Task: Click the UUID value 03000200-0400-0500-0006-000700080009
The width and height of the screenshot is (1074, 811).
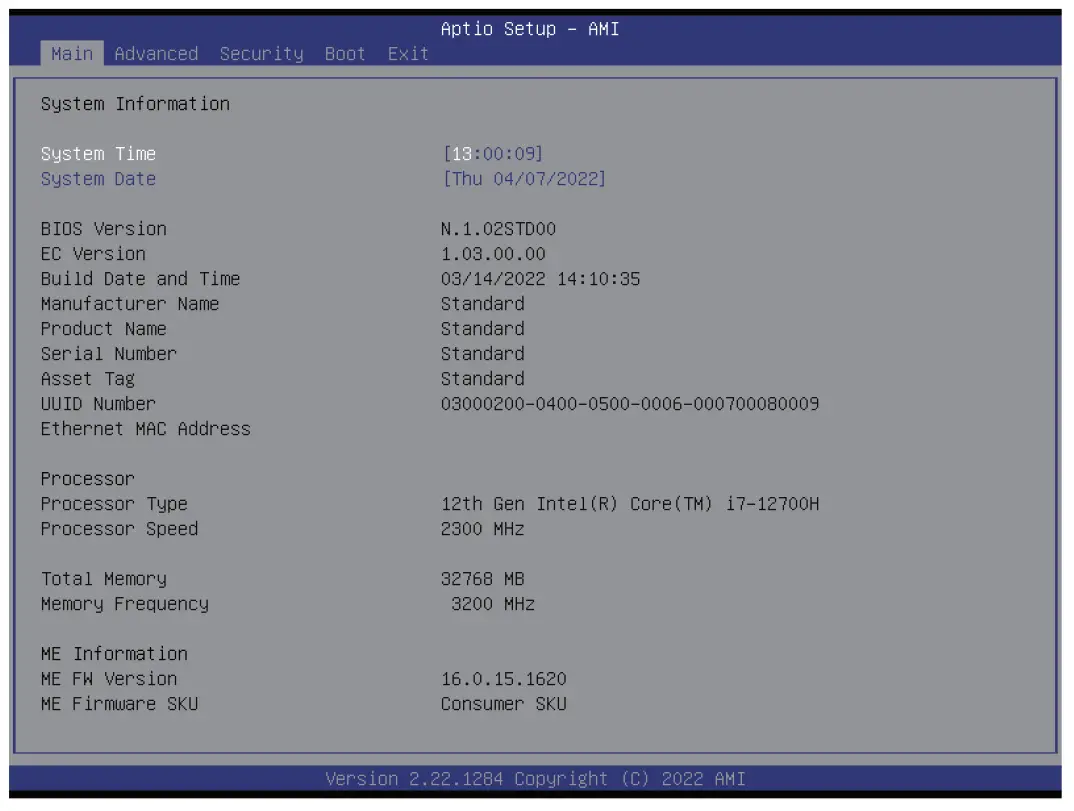Action: tap(630, 404)
